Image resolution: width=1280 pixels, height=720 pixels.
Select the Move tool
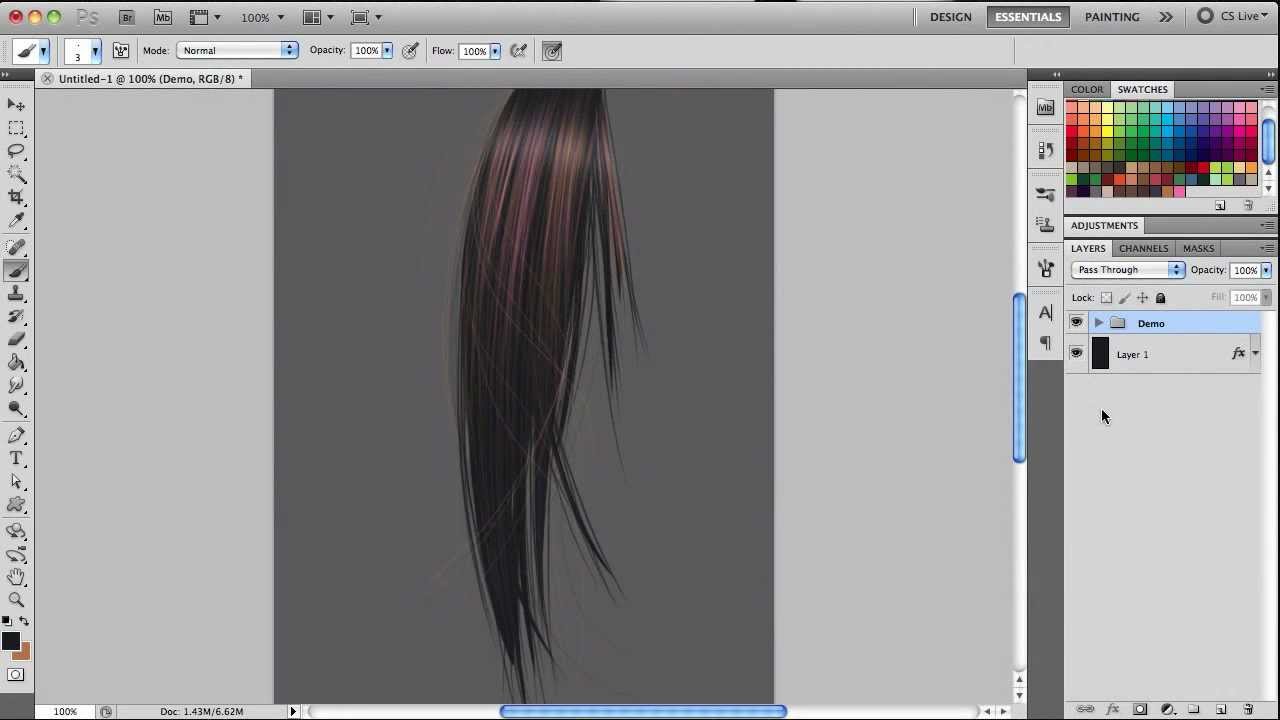point(16,105)
